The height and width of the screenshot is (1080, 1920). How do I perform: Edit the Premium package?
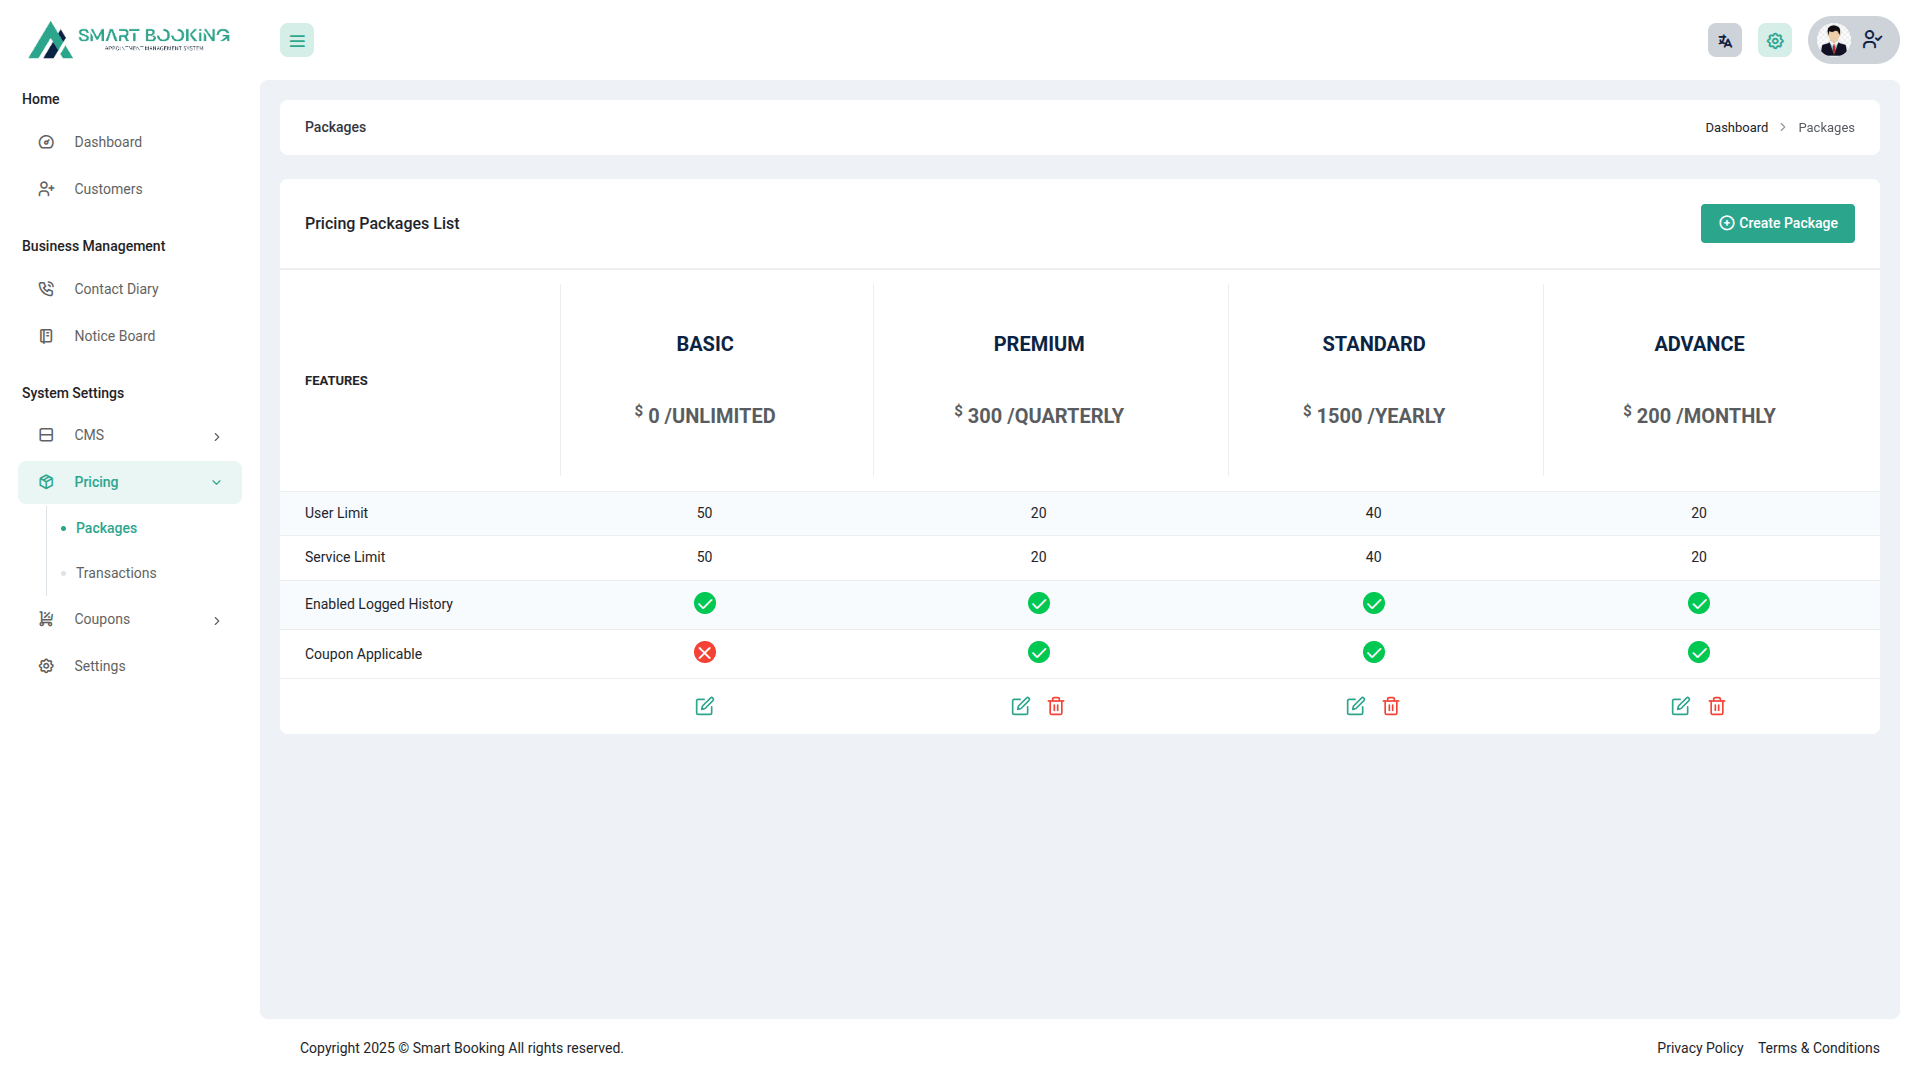pos(1020,706)
